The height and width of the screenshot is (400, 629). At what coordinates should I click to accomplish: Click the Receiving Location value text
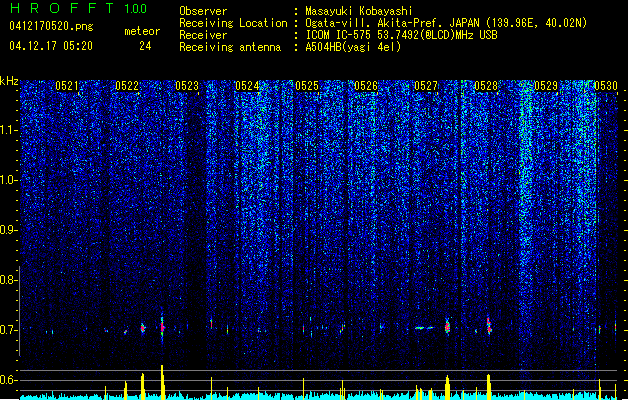[x=446, y=23]
